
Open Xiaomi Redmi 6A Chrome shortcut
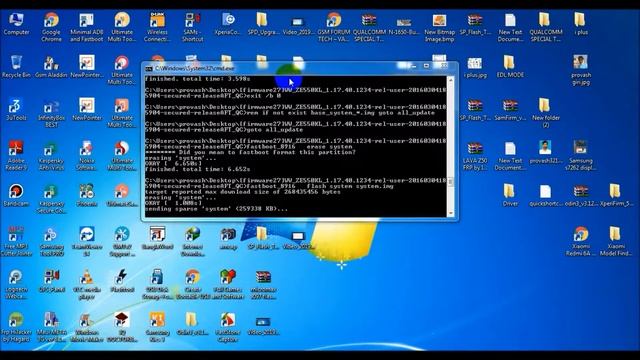click(x=580, y=241)
